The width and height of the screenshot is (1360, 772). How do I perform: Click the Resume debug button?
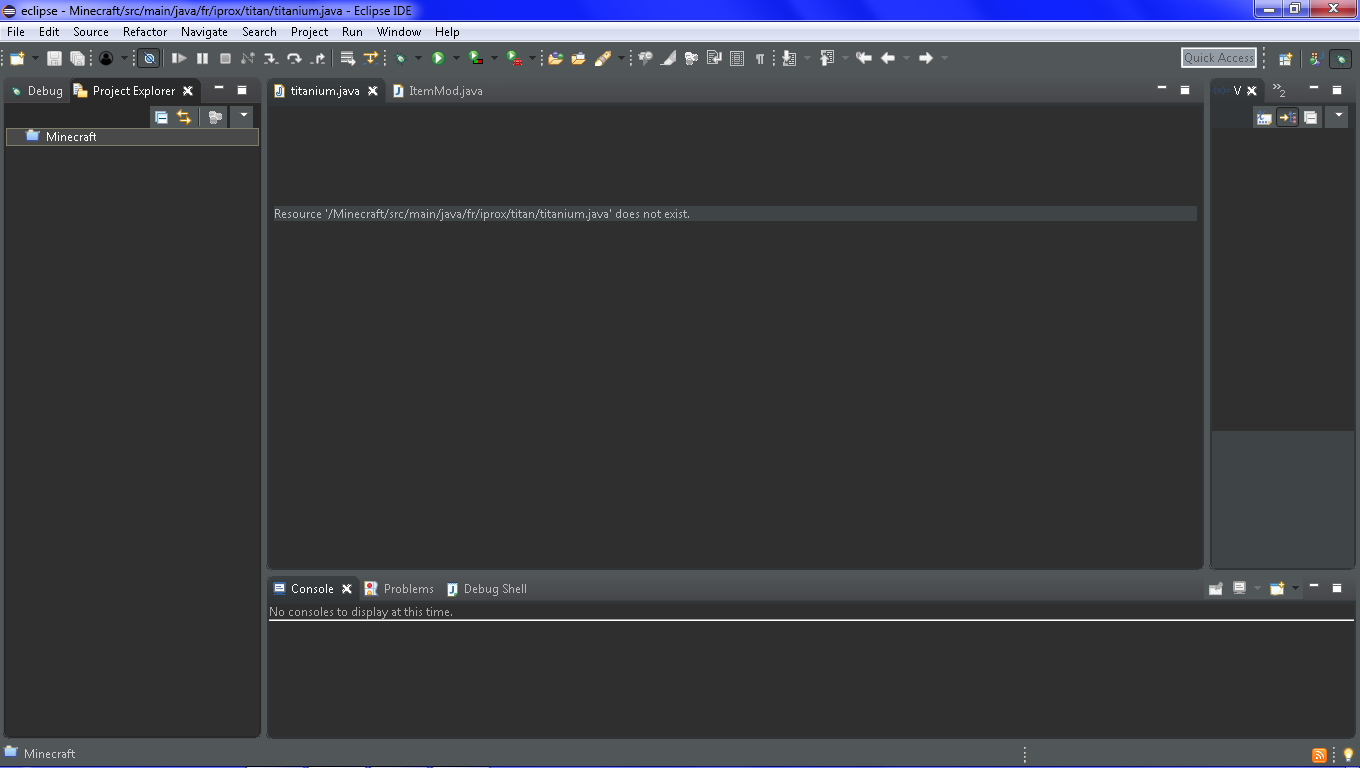[179, 59]
